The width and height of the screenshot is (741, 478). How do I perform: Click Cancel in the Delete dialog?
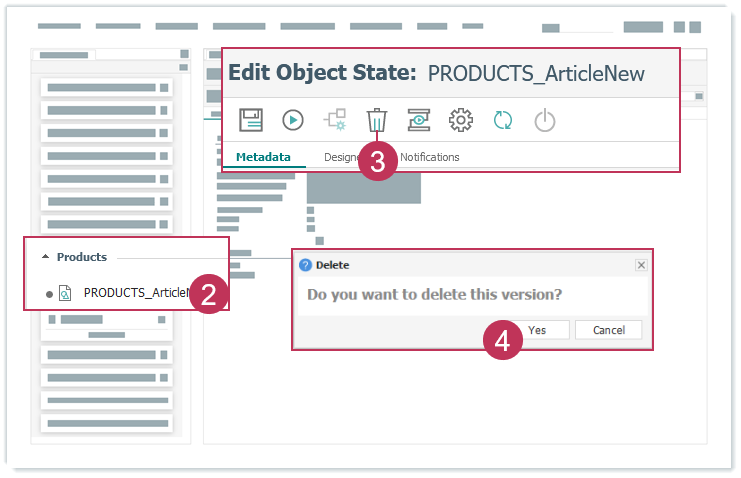(608, 330)
